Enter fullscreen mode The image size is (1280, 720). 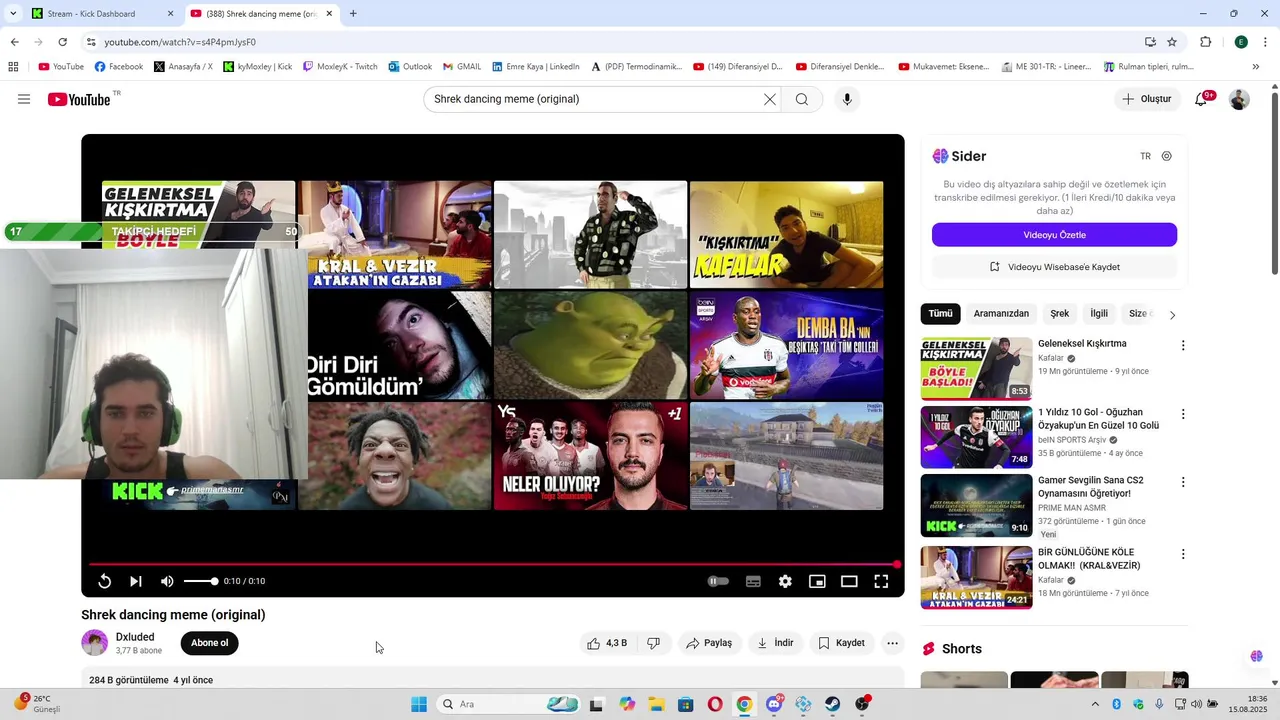pos(881,581)
